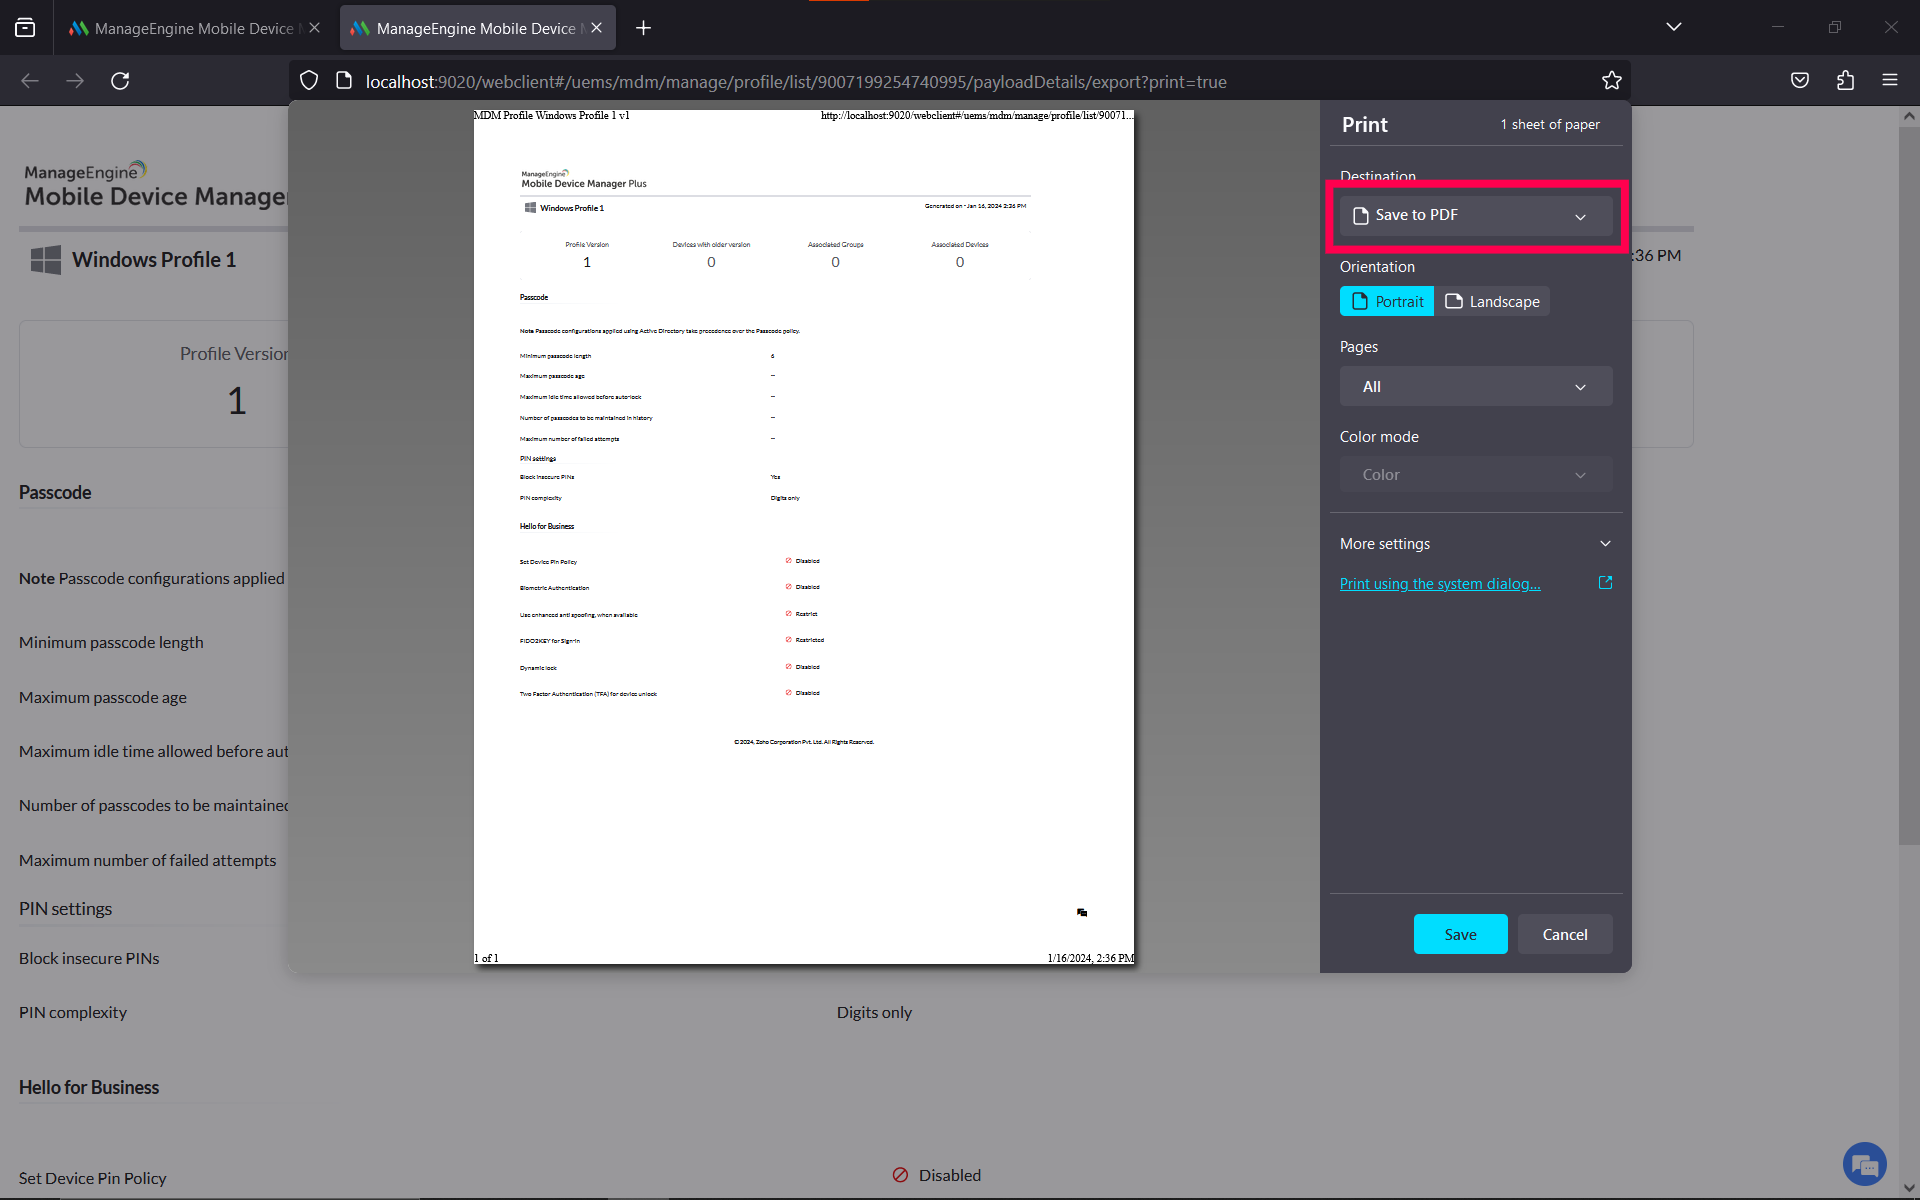Image resolution: width=1920 pixels, height=1200 pixels.
Task: Open a new tab with the plus icon
Action: 643,28
